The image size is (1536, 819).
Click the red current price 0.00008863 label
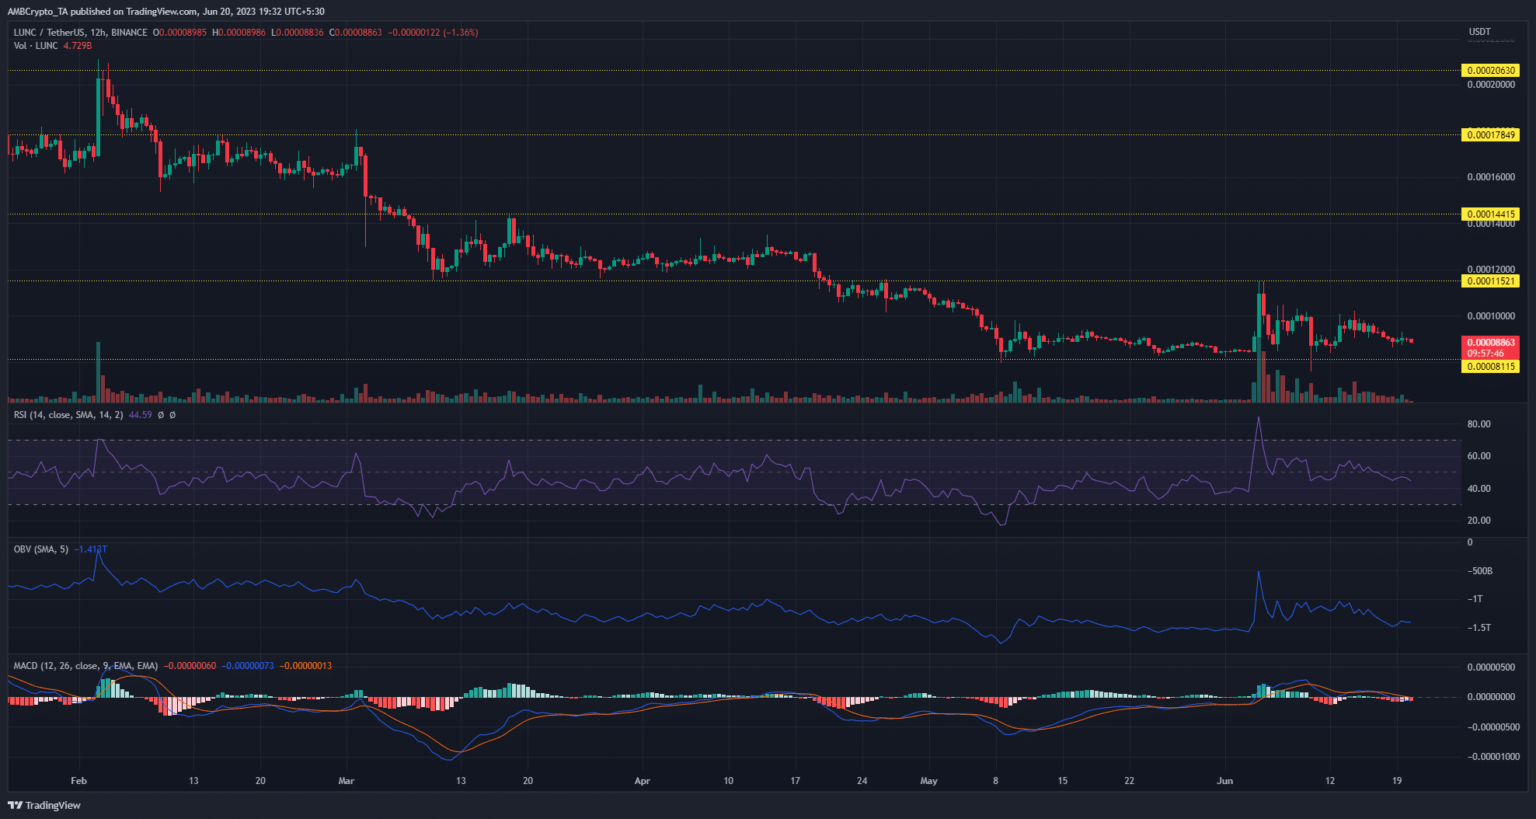1490,343
